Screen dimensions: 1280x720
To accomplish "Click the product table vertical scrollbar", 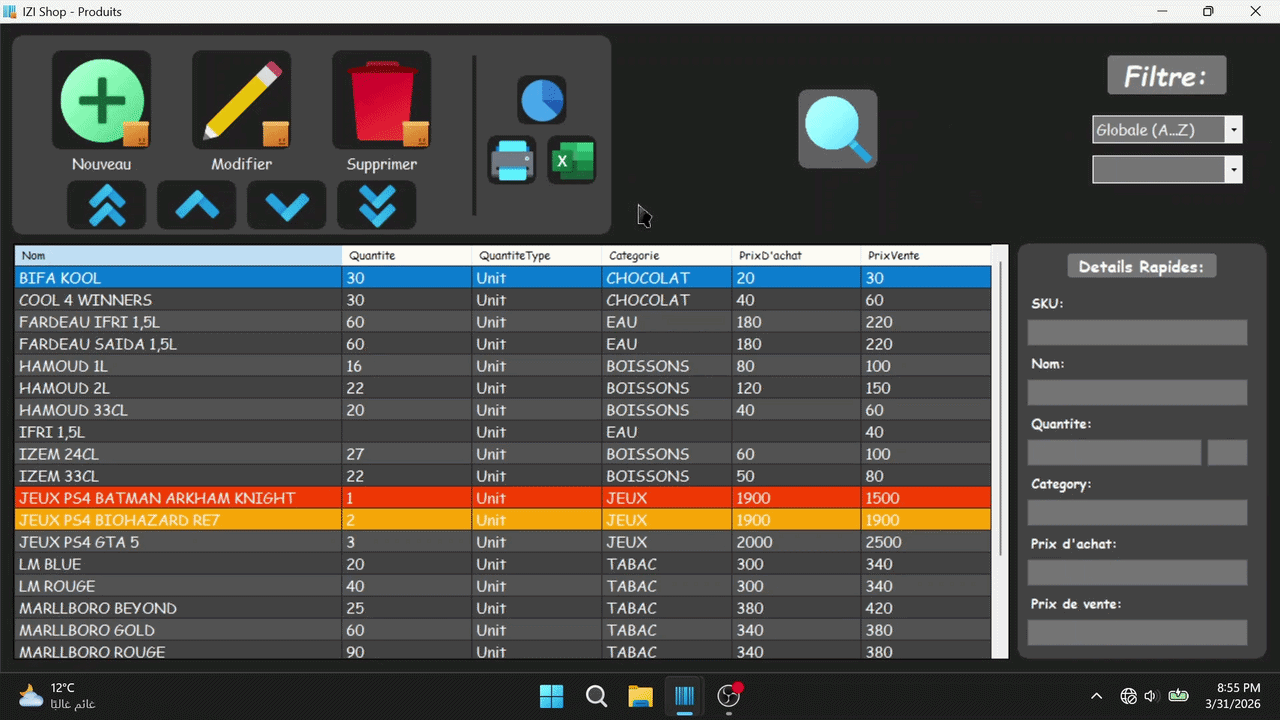I will [1000, 400].
